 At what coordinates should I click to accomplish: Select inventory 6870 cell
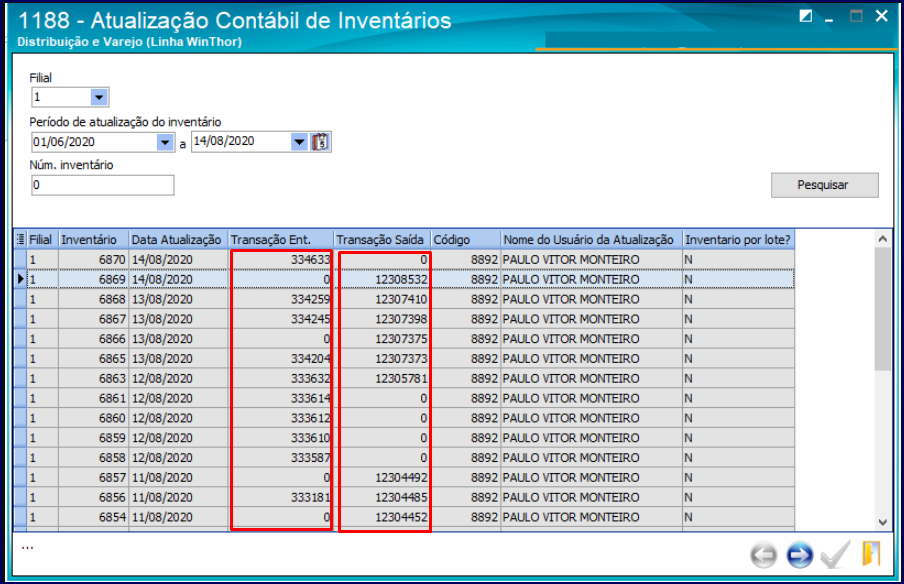click(93, 260)
